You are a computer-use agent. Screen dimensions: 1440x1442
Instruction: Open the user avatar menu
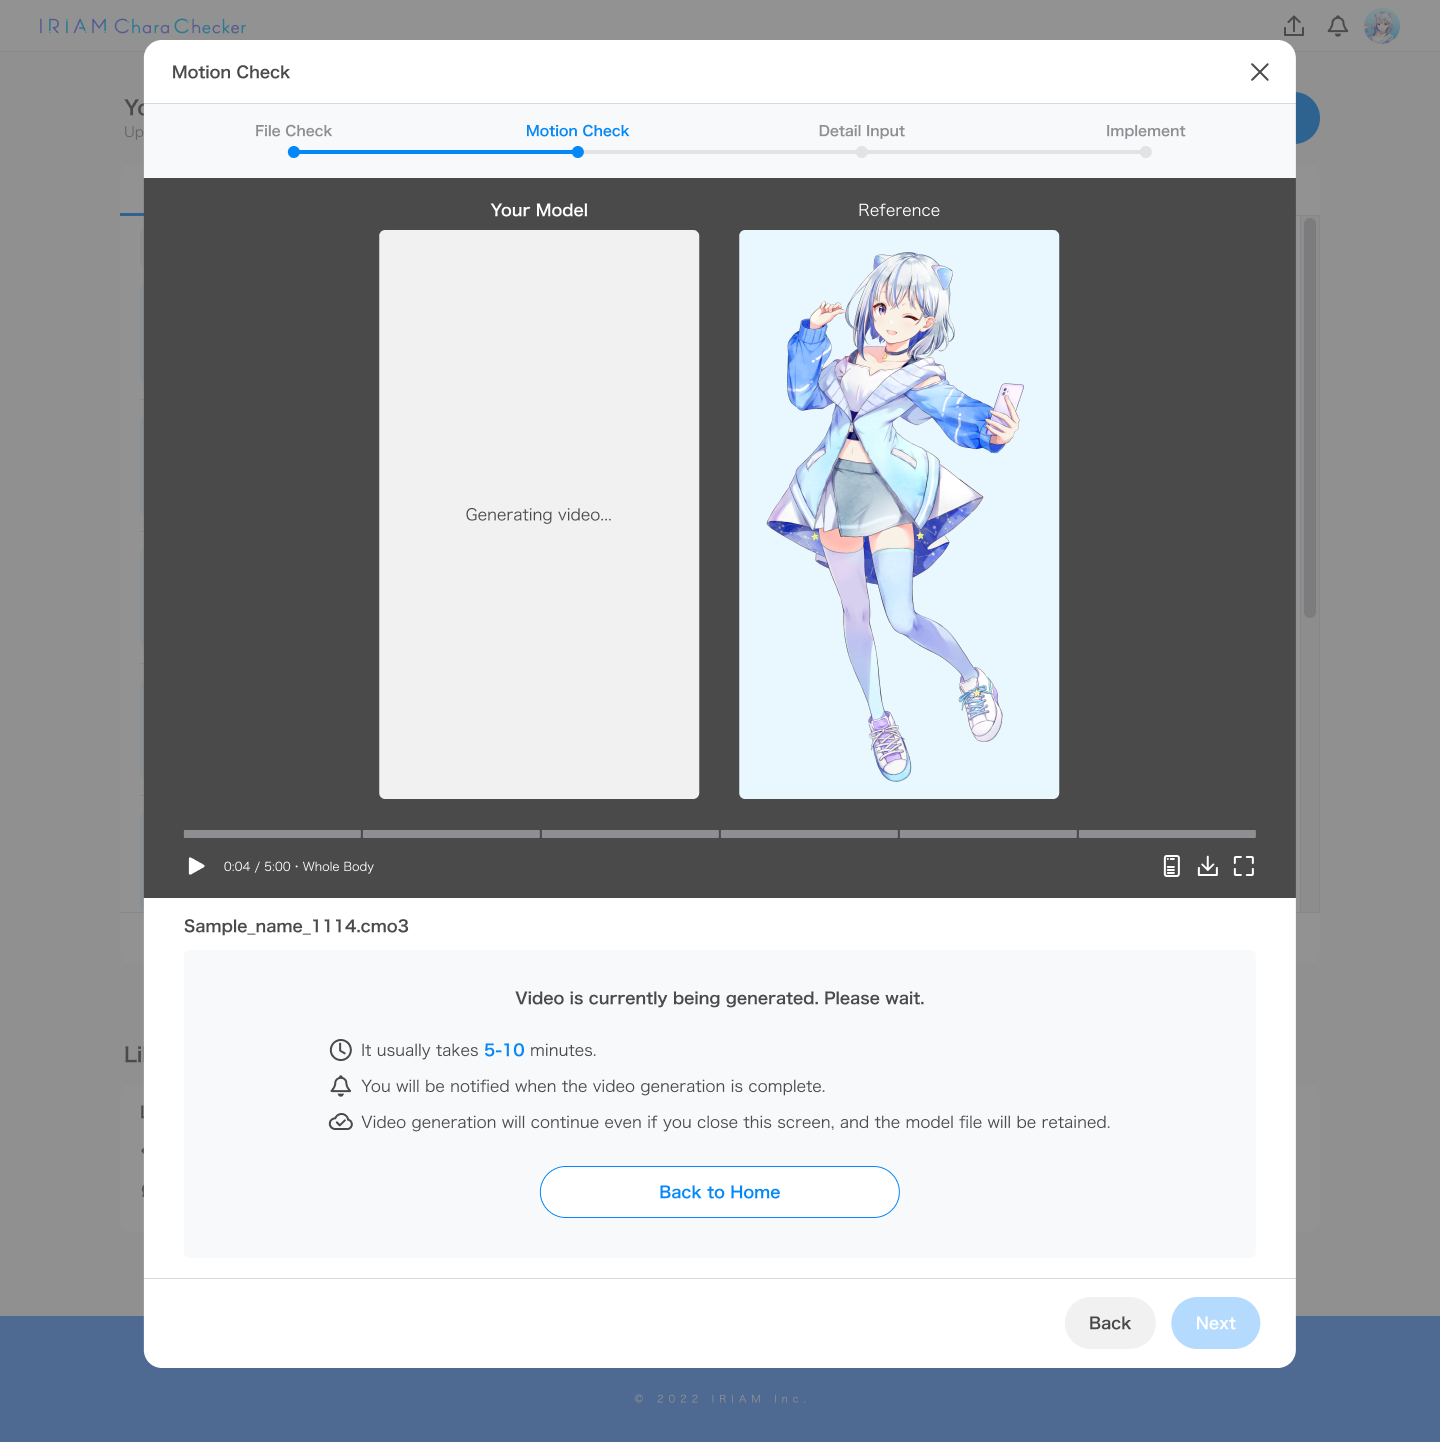pyautogui.click(x=1382, y=26)
